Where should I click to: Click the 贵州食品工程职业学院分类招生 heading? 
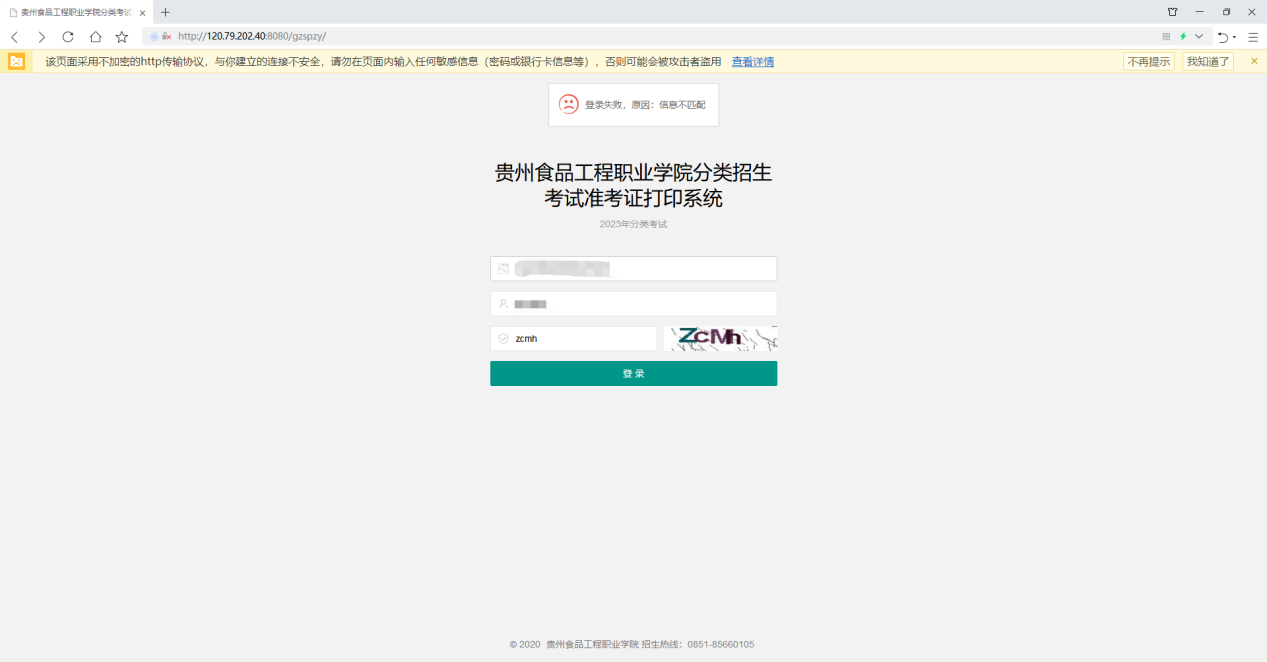point(633,173)
